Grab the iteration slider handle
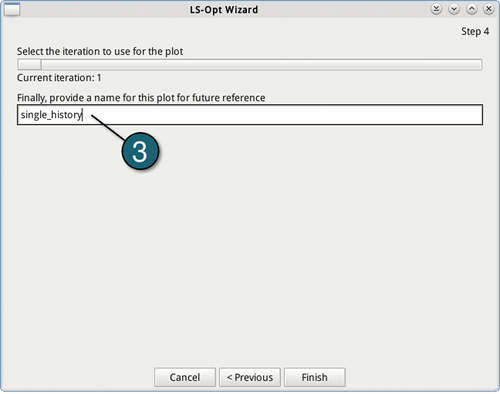Screen dimensions: 500x394 (x=30, y=64)
